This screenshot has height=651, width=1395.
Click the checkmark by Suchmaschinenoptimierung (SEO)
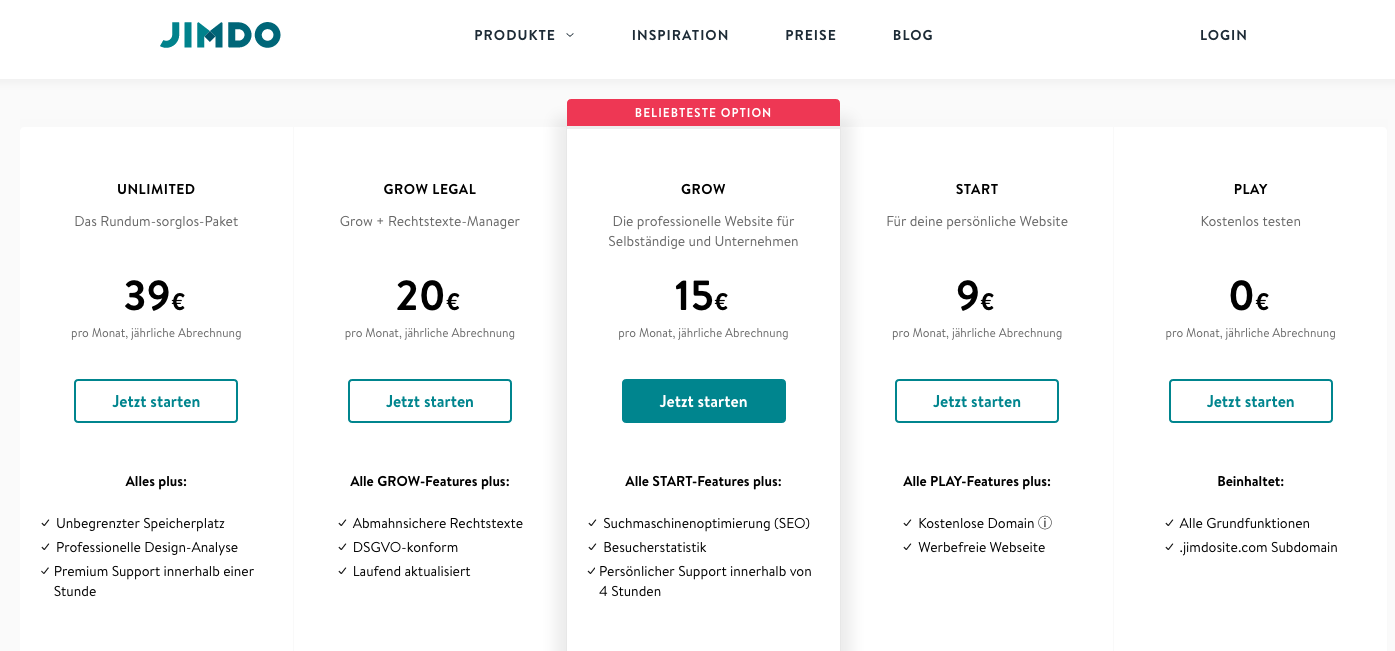pos(593,523)
